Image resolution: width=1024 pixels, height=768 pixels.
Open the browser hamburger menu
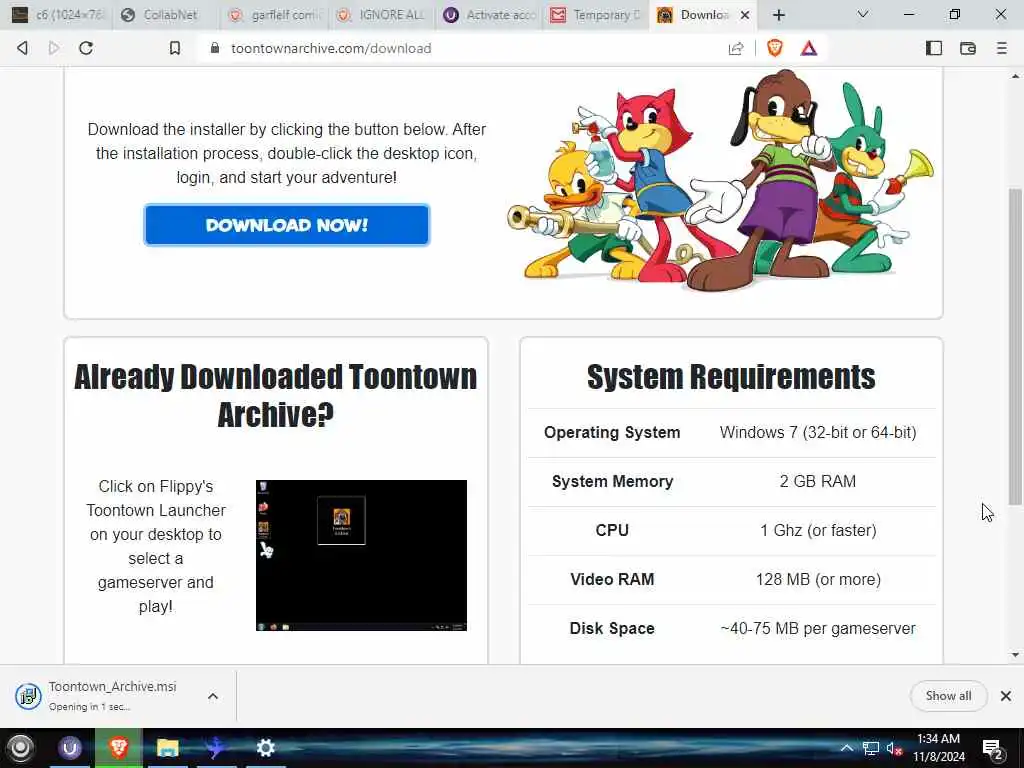pyautogui.click(x=1001, y=48)
